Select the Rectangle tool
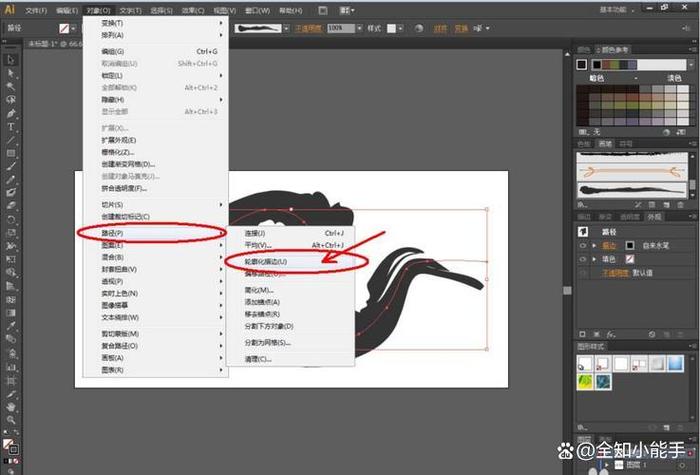 pos(11,153)
